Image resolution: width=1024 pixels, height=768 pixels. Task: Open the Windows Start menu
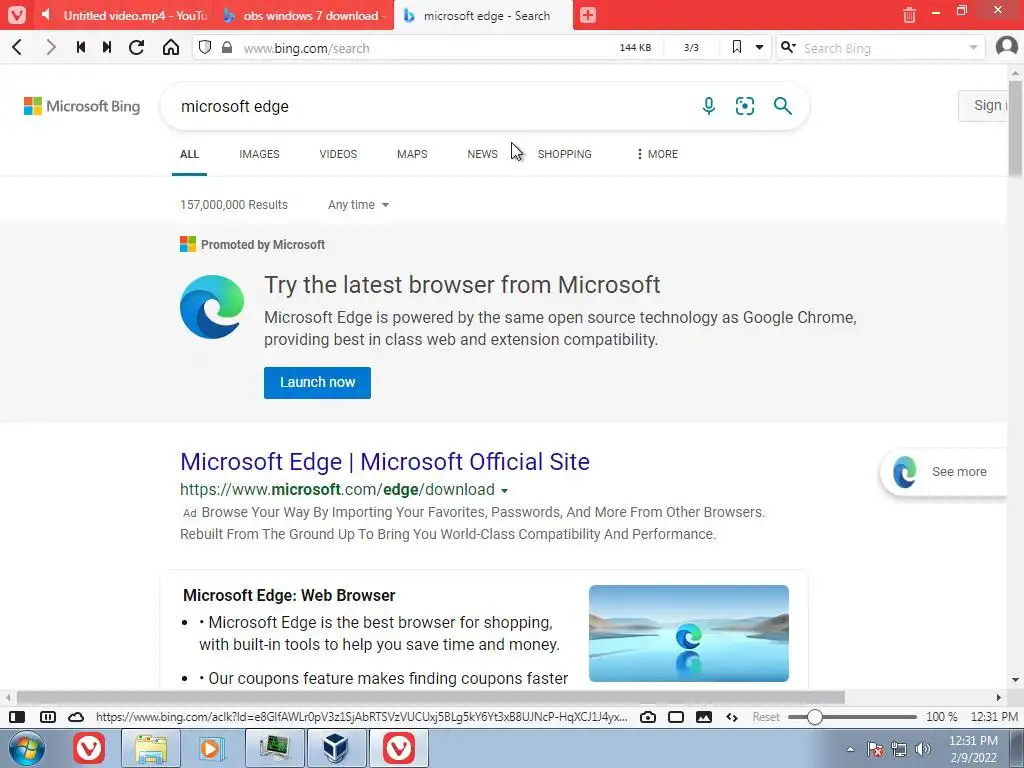[27, 748]
